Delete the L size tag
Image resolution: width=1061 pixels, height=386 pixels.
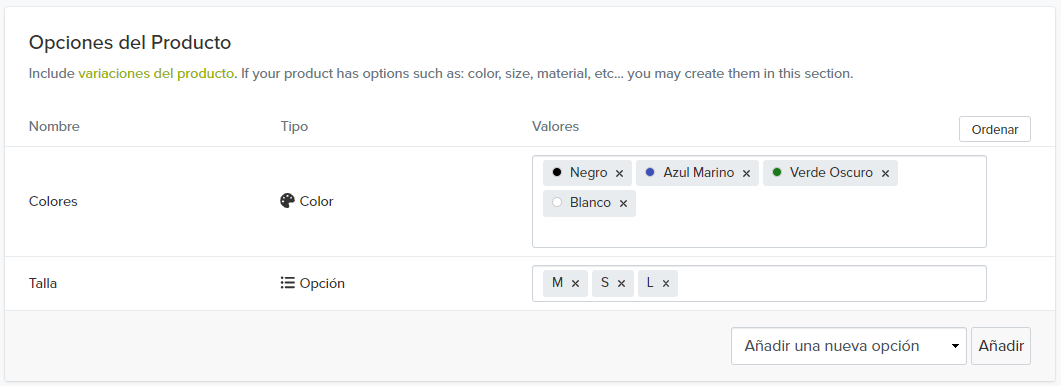coord(666,284)
